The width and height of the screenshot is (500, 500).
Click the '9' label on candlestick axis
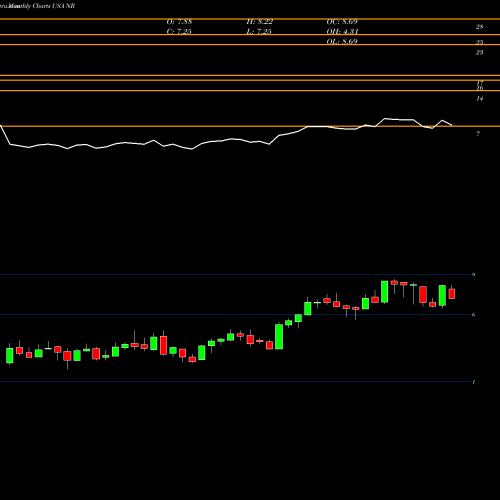pyautogui.click(x=473, y=275)
